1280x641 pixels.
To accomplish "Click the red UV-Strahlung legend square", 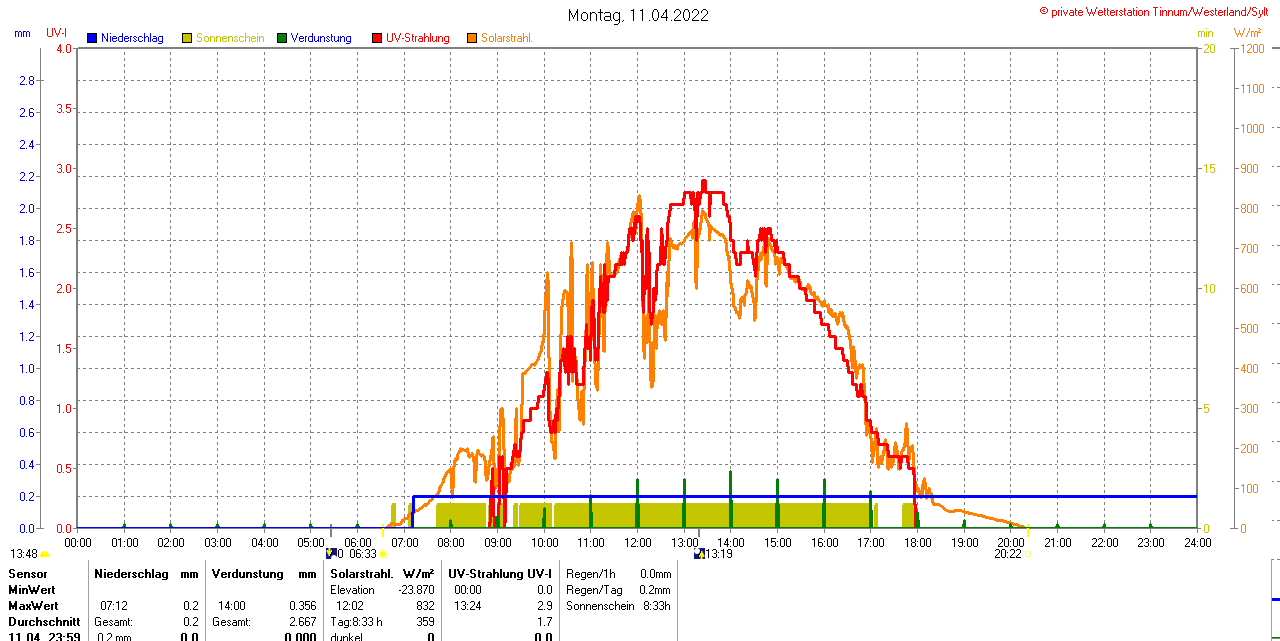I will coord(377,38).
